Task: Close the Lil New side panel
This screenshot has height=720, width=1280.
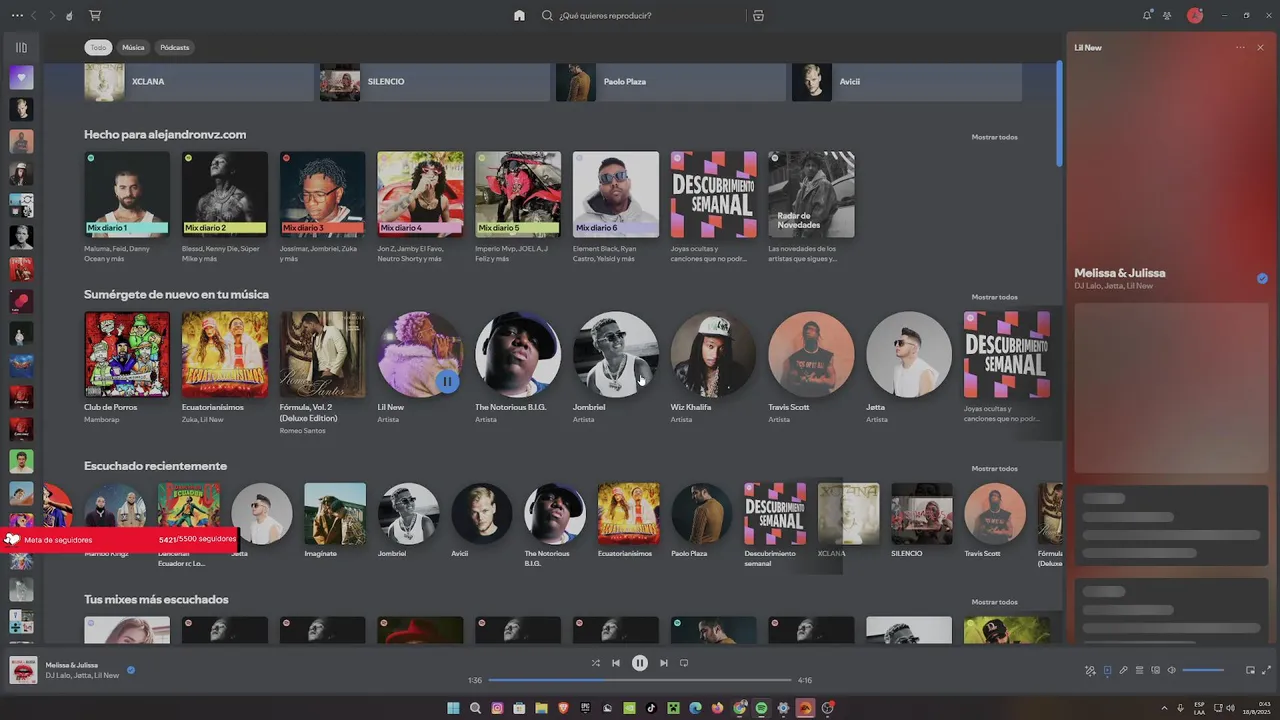Action: [1260, 47]
